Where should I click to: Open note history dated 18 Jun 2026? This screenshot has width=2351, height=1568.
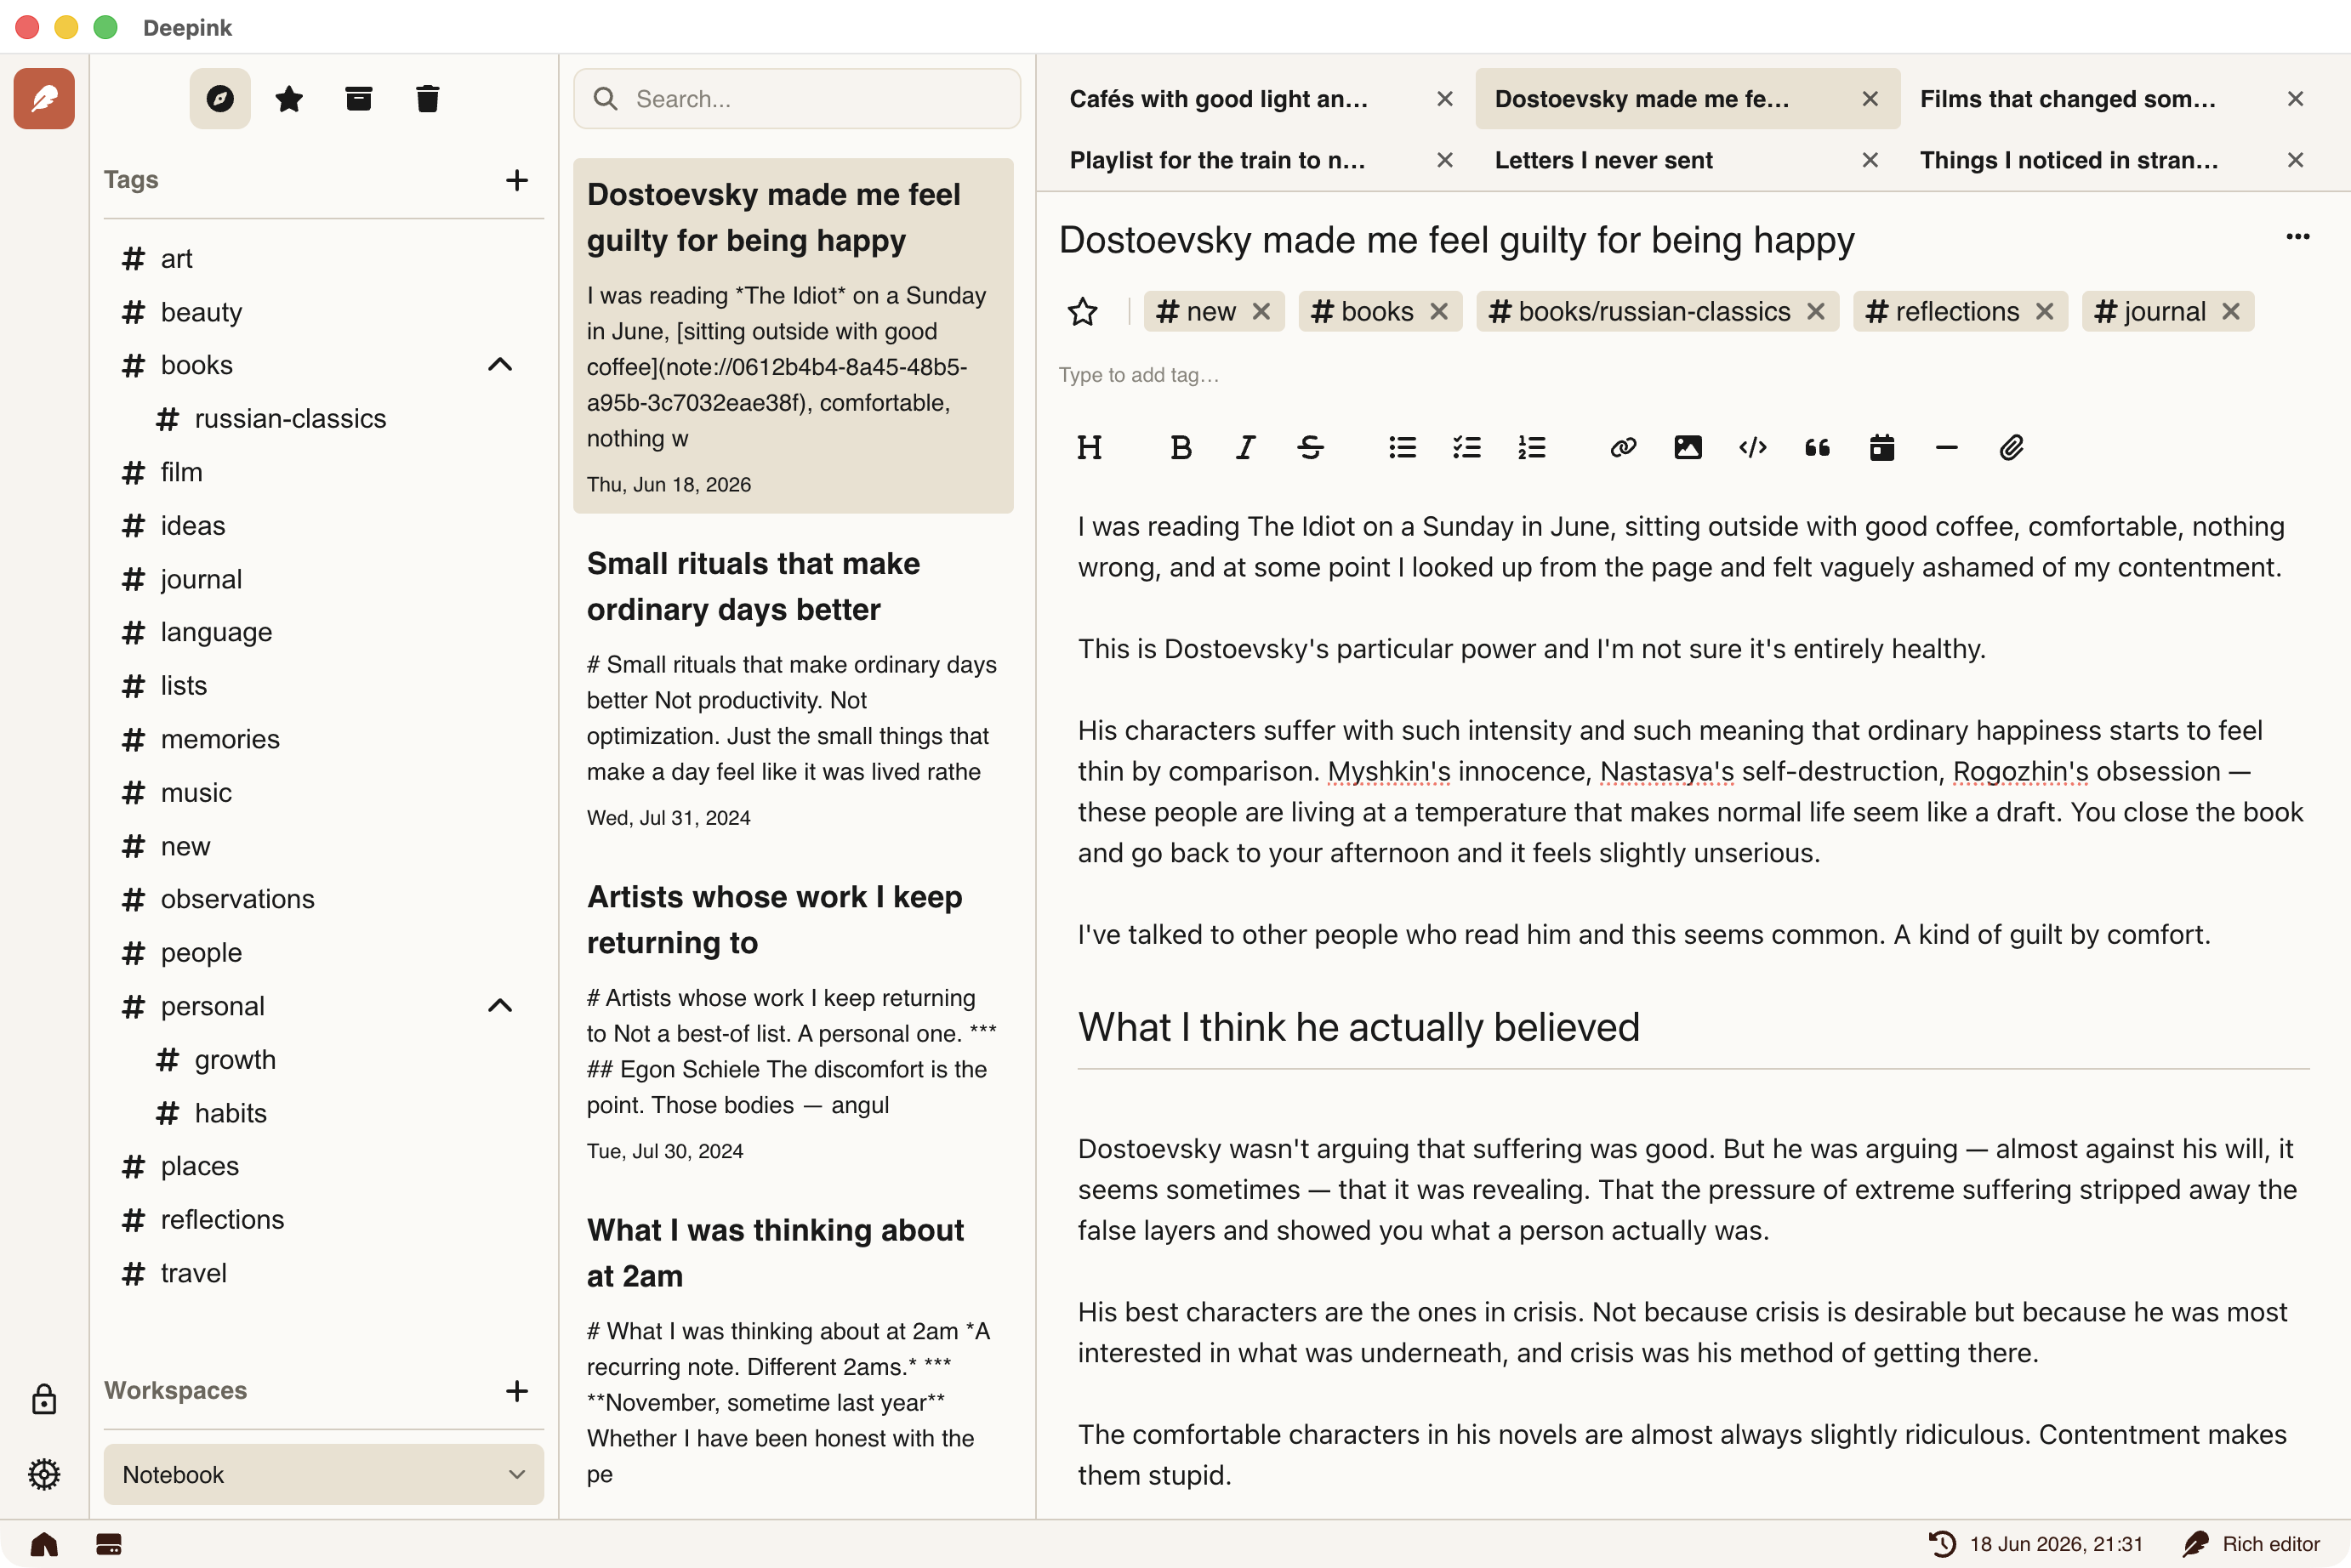point(2035,1544)
